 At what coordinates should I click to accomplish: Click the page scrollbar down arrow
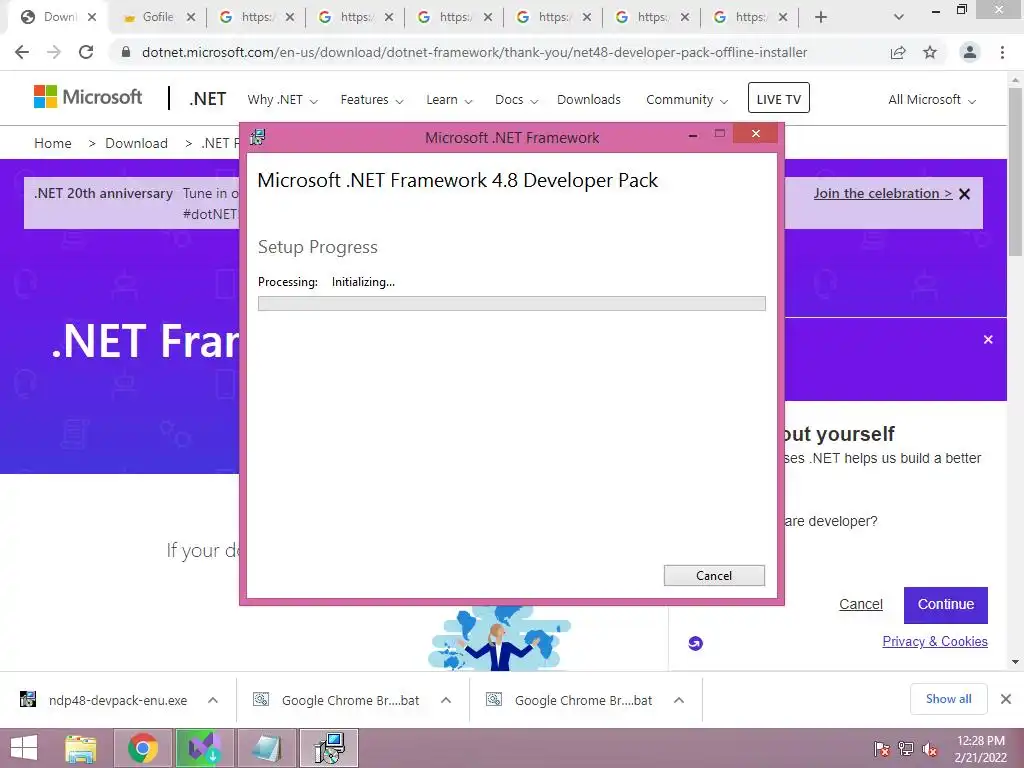pos(1016,662)
